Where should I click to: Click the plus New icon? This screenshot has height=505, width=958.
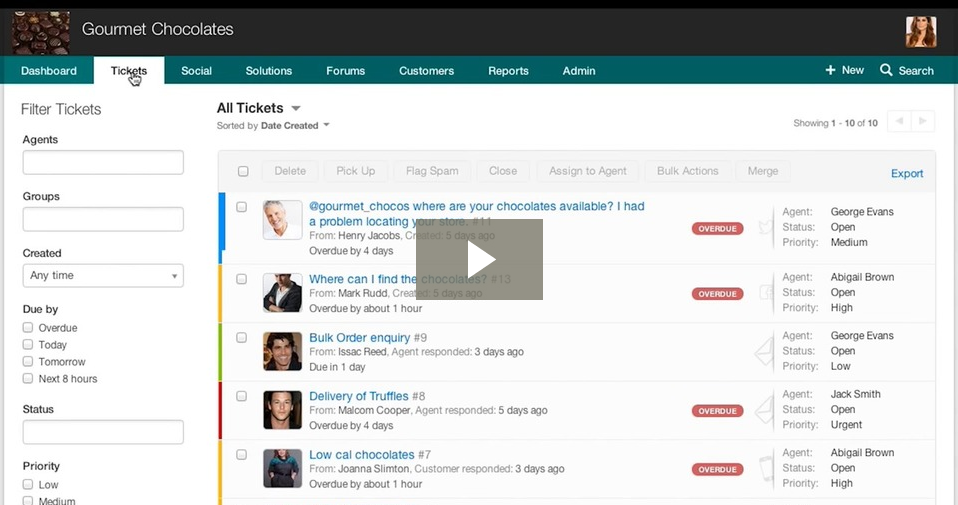point(830,70)
